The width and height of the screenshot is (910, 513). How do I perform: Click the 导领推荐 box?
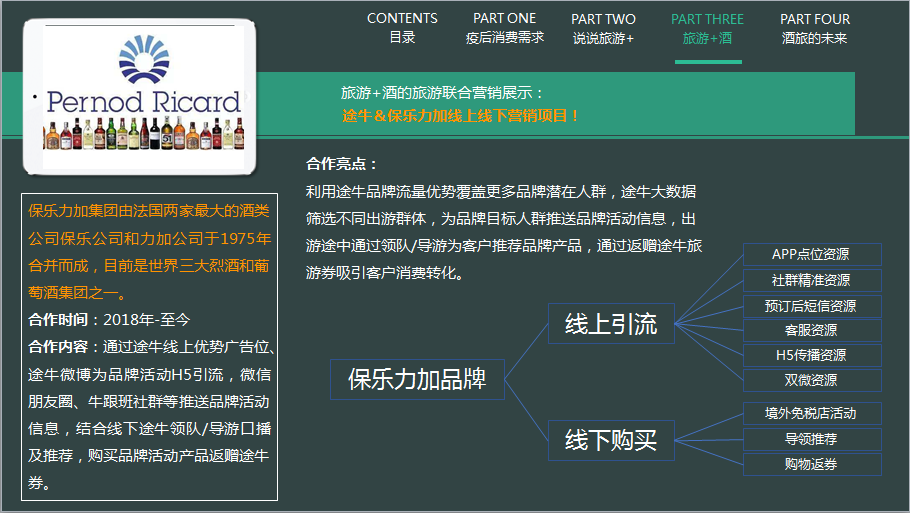tap(811, 439)
